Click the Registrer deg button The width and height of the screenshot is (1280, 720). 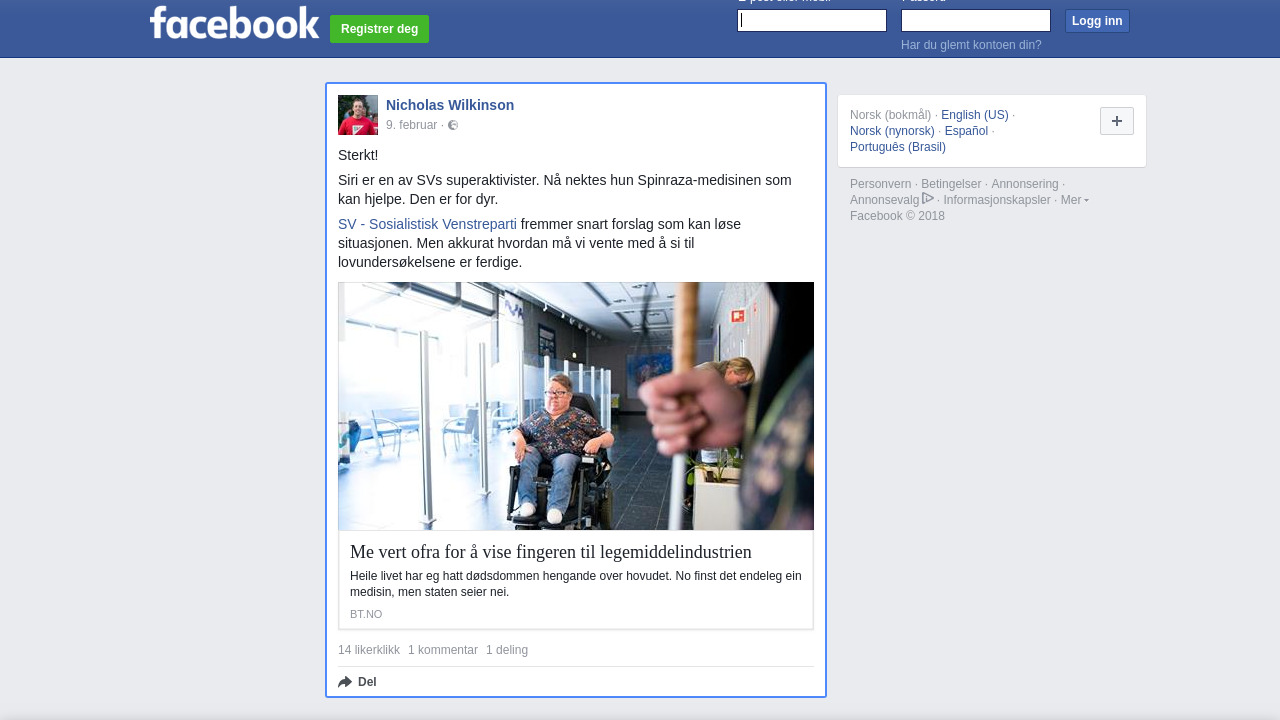click(379, 29)
